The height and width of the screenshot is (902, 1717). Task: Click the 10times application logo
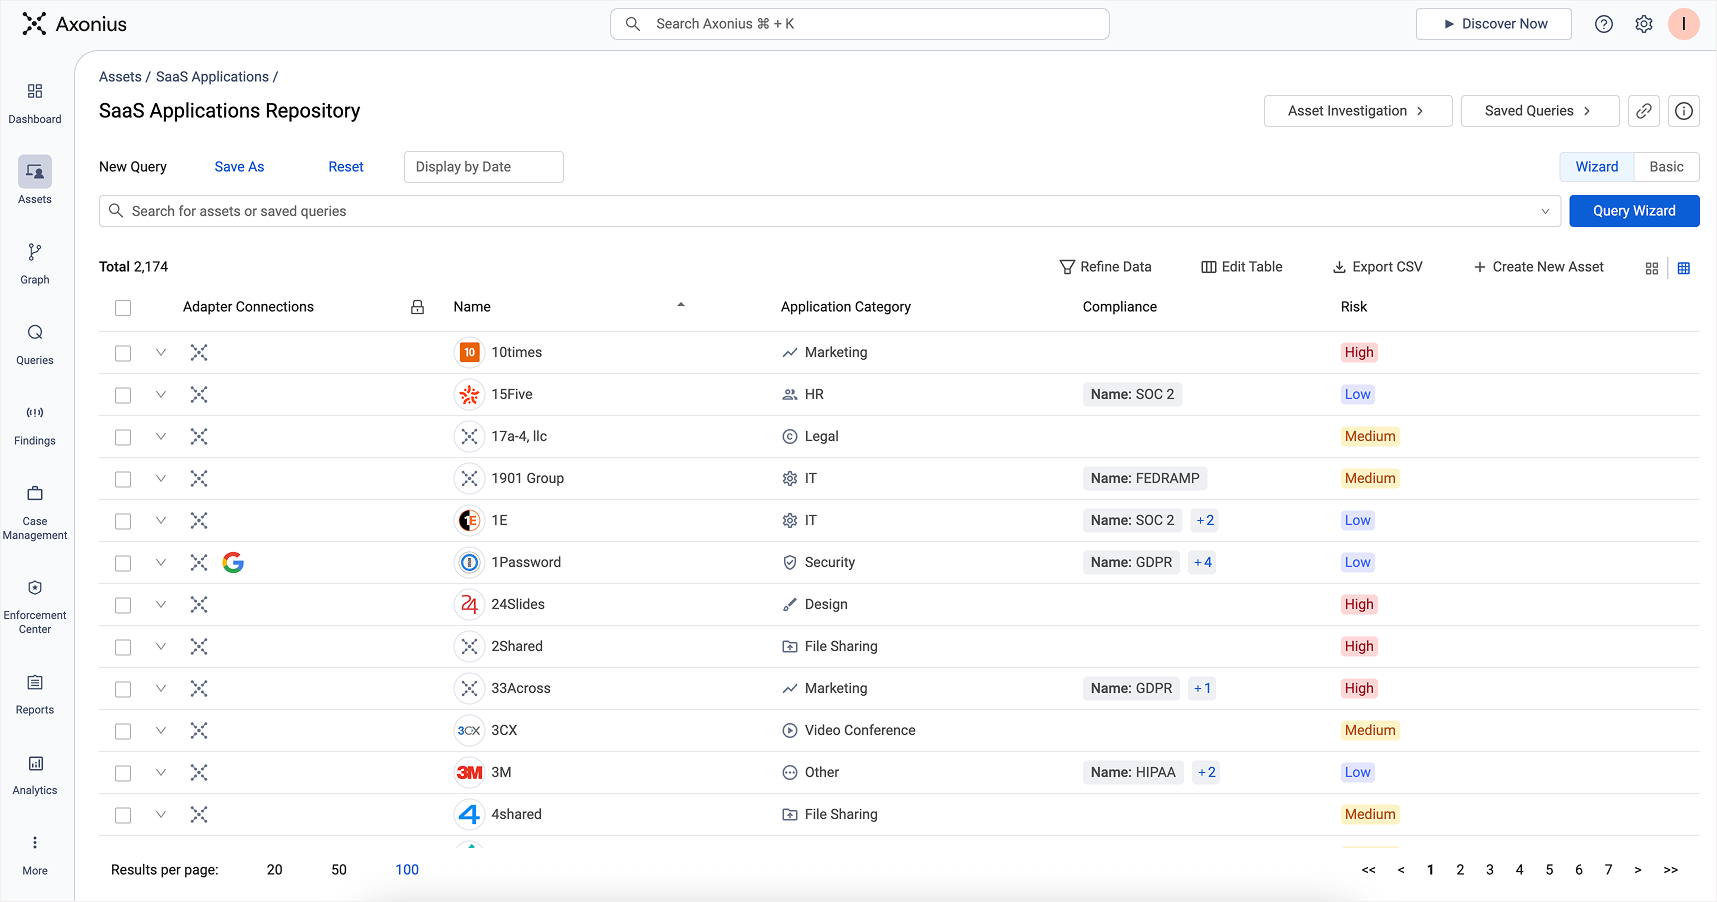(469, 352)
